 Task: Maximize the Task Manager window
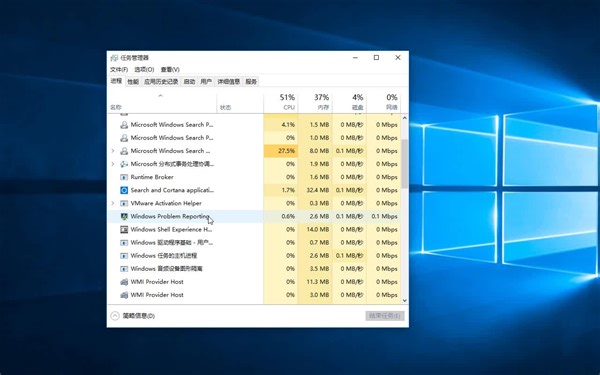[376, 58]
